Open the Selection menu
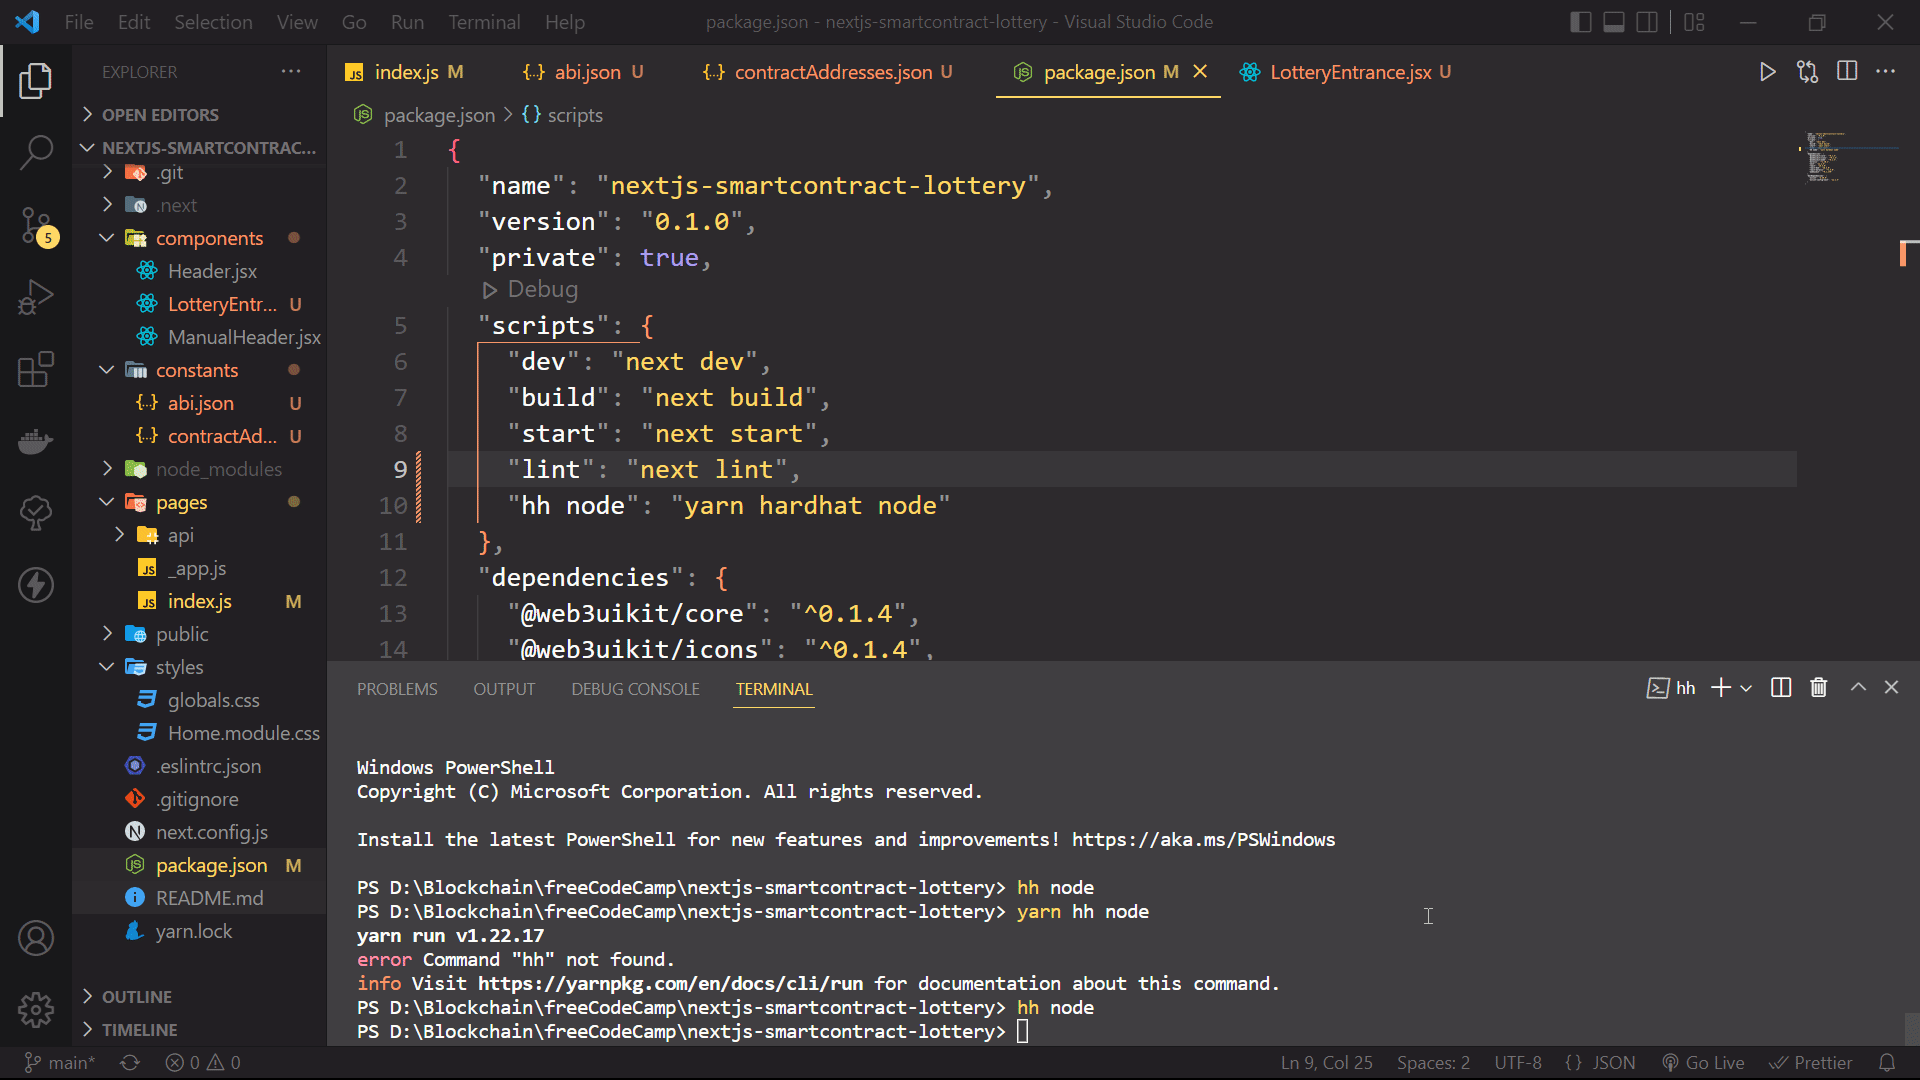 (x=213, y=22)
